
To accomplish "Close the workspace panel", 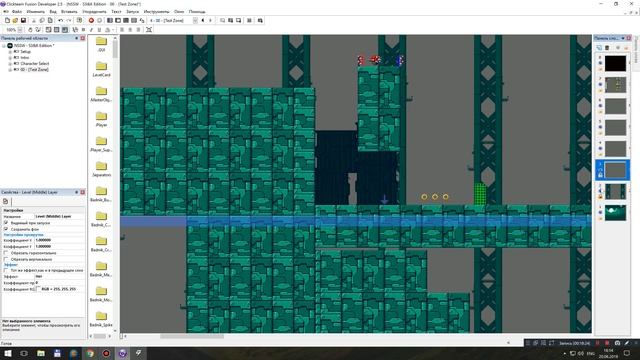I will pos(82,38).
